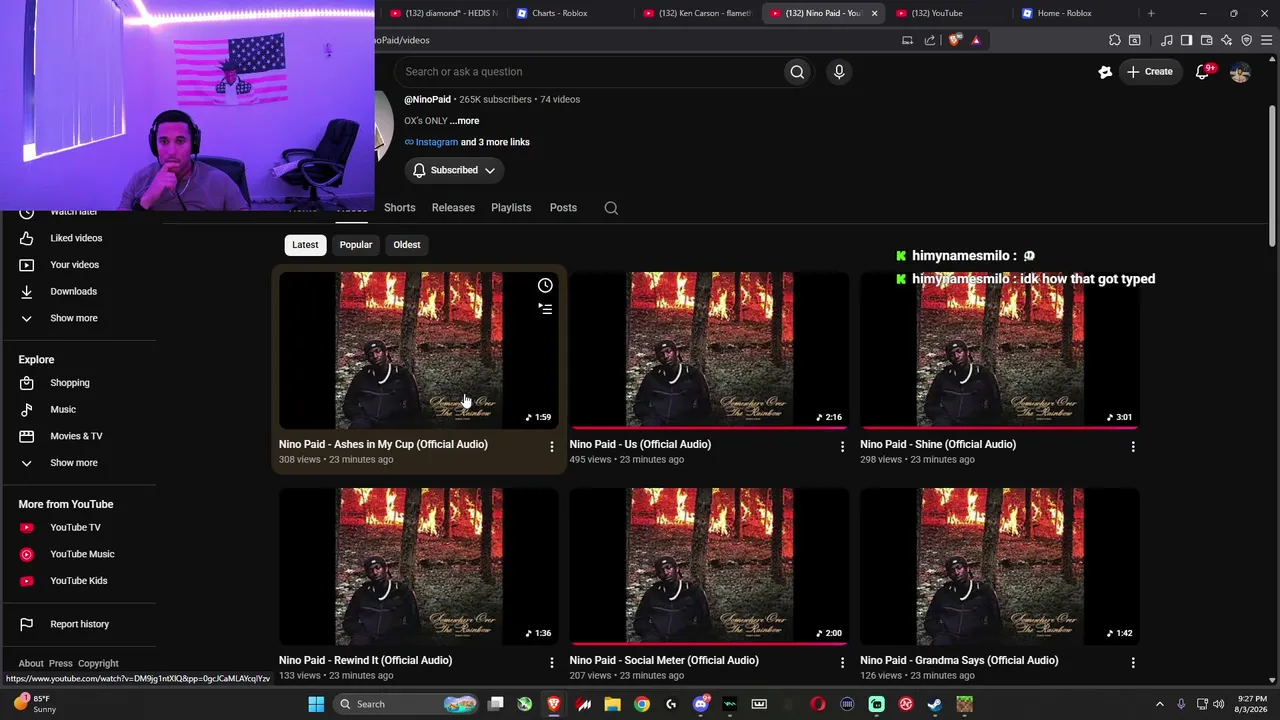Open a new browser tab with plus button
1280x720 pixels.
pyautogui.click(x=1151, y=13)
